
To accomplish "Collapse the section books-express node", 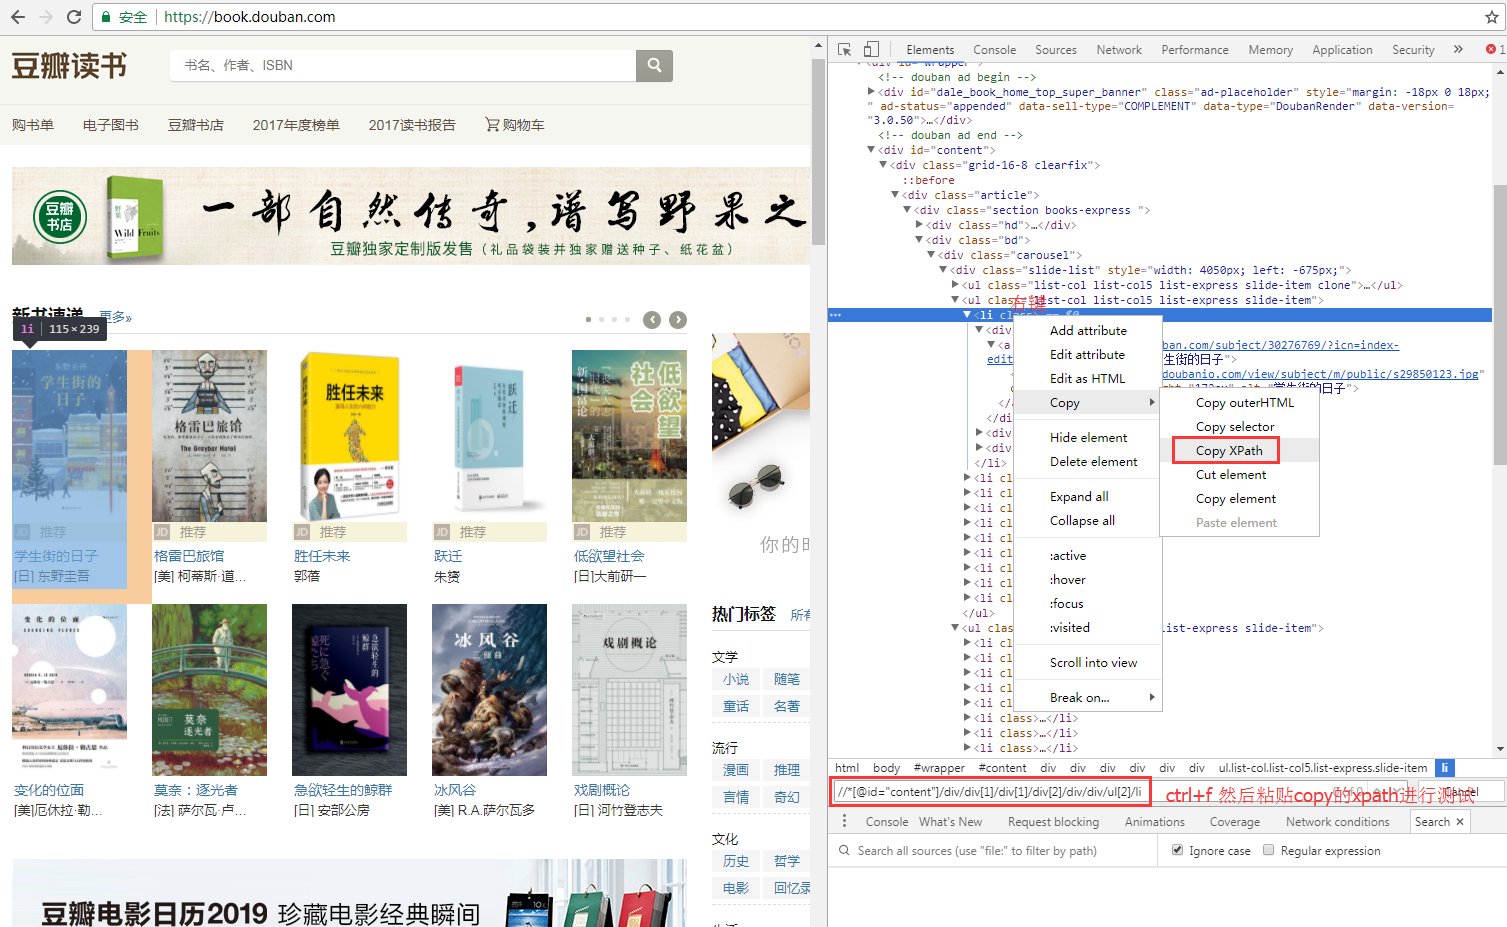I will (x=907, y=210).
